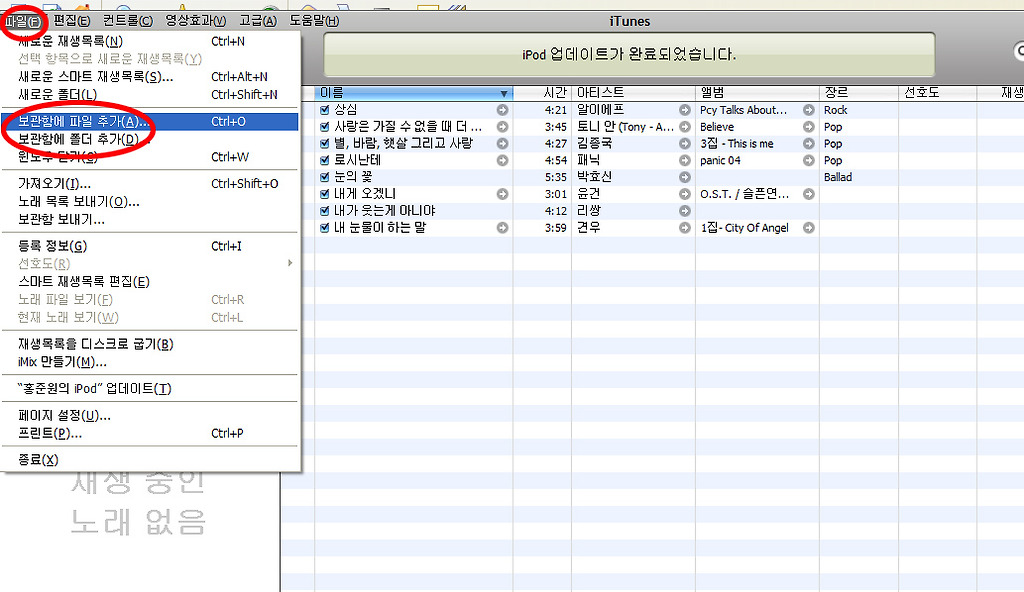1024x592 pixels.
Task: Click the arrow icon next to artist 박효신
Action: 685,177
